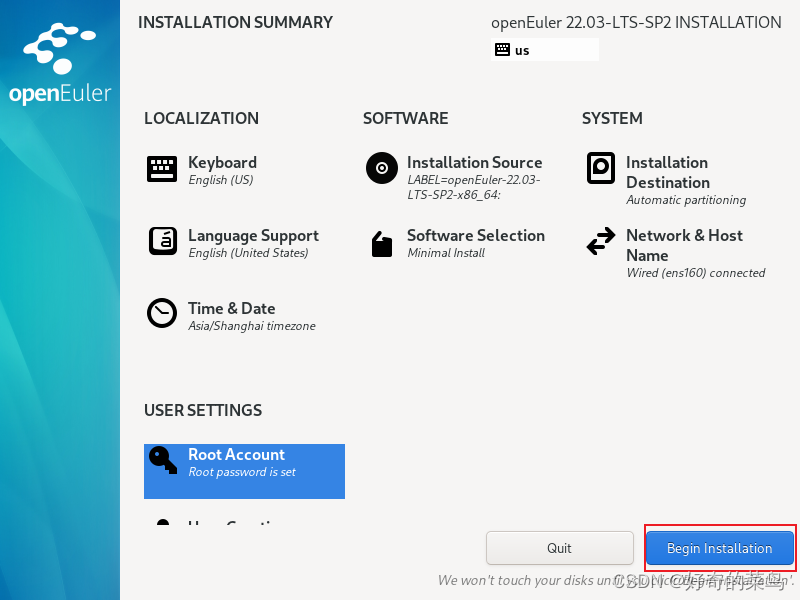This screenshot has height=600, width=800.
Task: Click the USER SETTINGS section heading
Action: 203,410
